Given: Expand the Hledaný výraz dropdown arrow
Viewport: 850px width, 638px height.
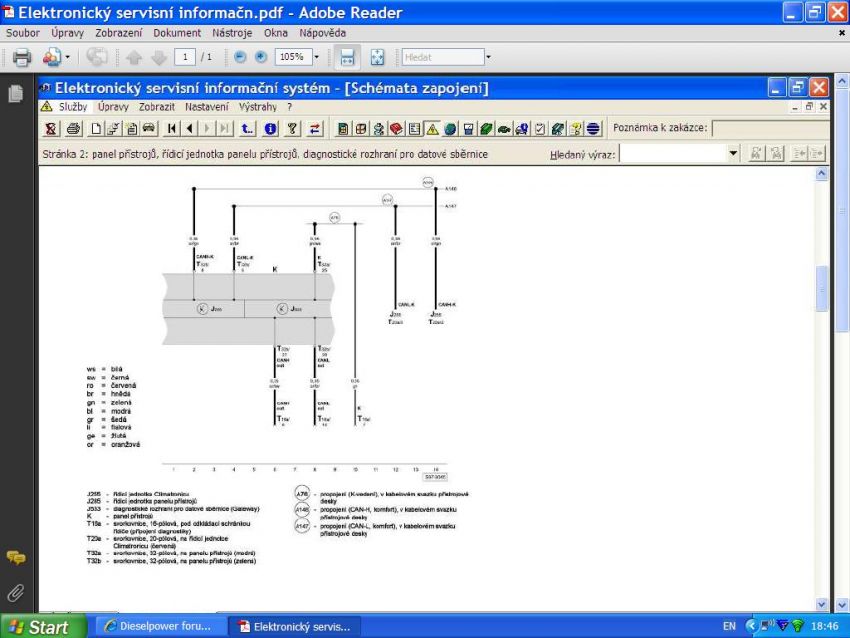Looking at the screenshot, I should pyautogui.click(x=733, y=154).
